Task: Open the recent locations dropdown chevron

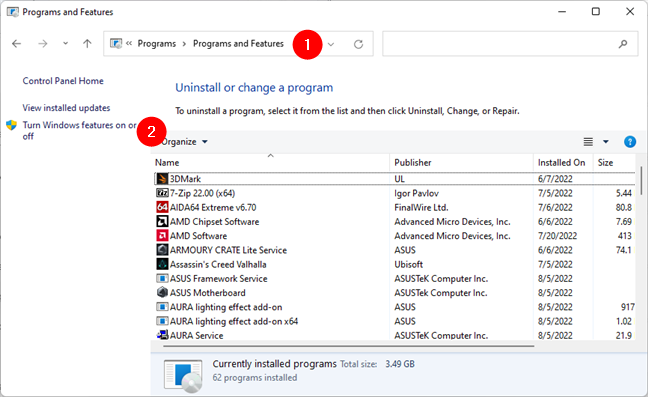Action: (65, 43)
